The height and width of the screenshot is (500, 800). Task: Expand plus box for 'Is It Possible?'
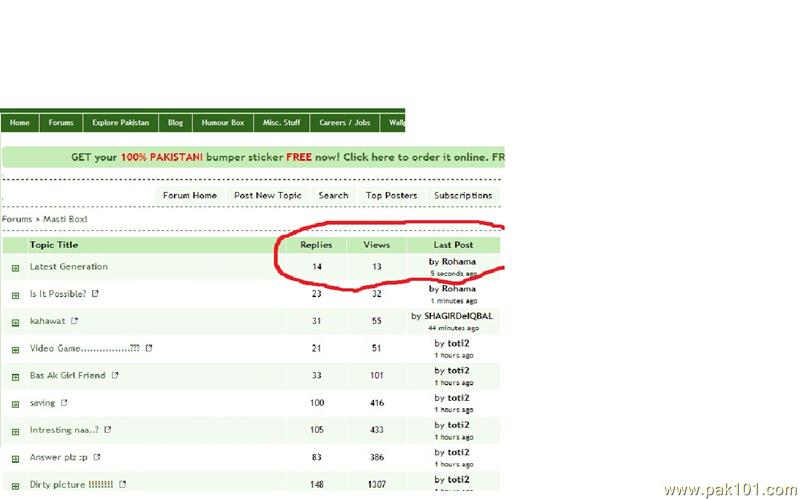pyautogui.click(x=15, y=295)
